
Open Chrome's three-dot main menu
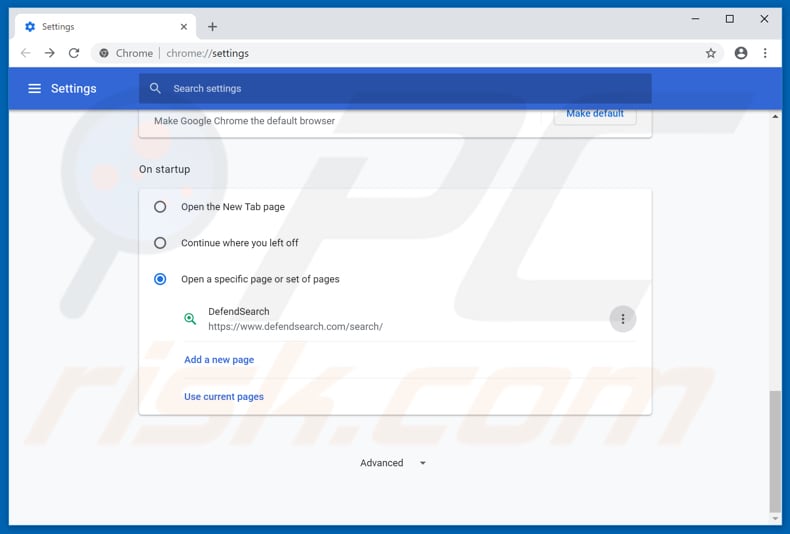[765, 53]
